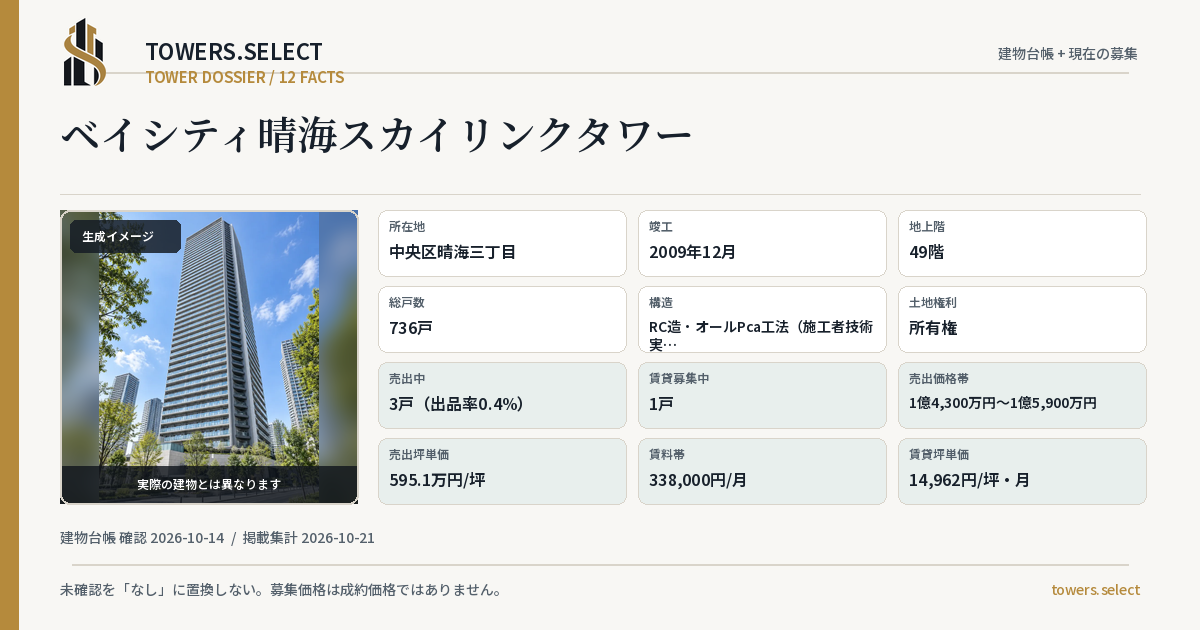Click the 賃貸募集中 card showing 1戸

click(762, 395)
